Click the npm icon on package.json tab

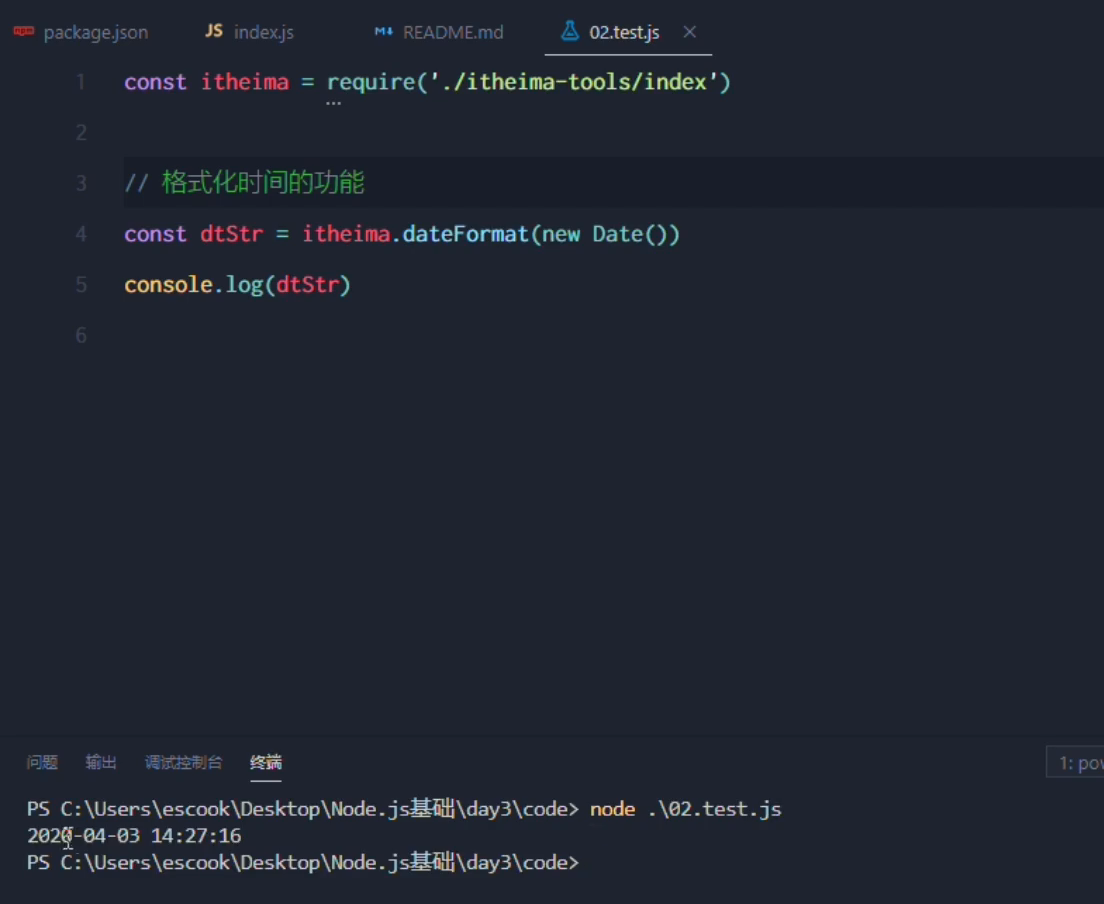coord(24,31)
